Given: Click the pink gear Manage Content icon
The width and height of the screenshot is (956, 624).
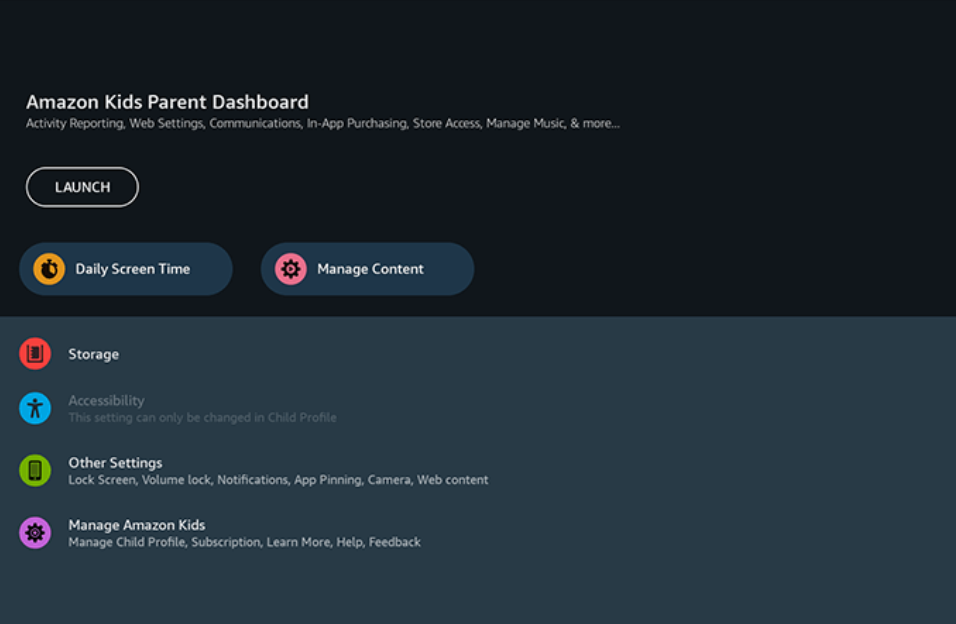Looking at the screenshot, I should (291, 269).
